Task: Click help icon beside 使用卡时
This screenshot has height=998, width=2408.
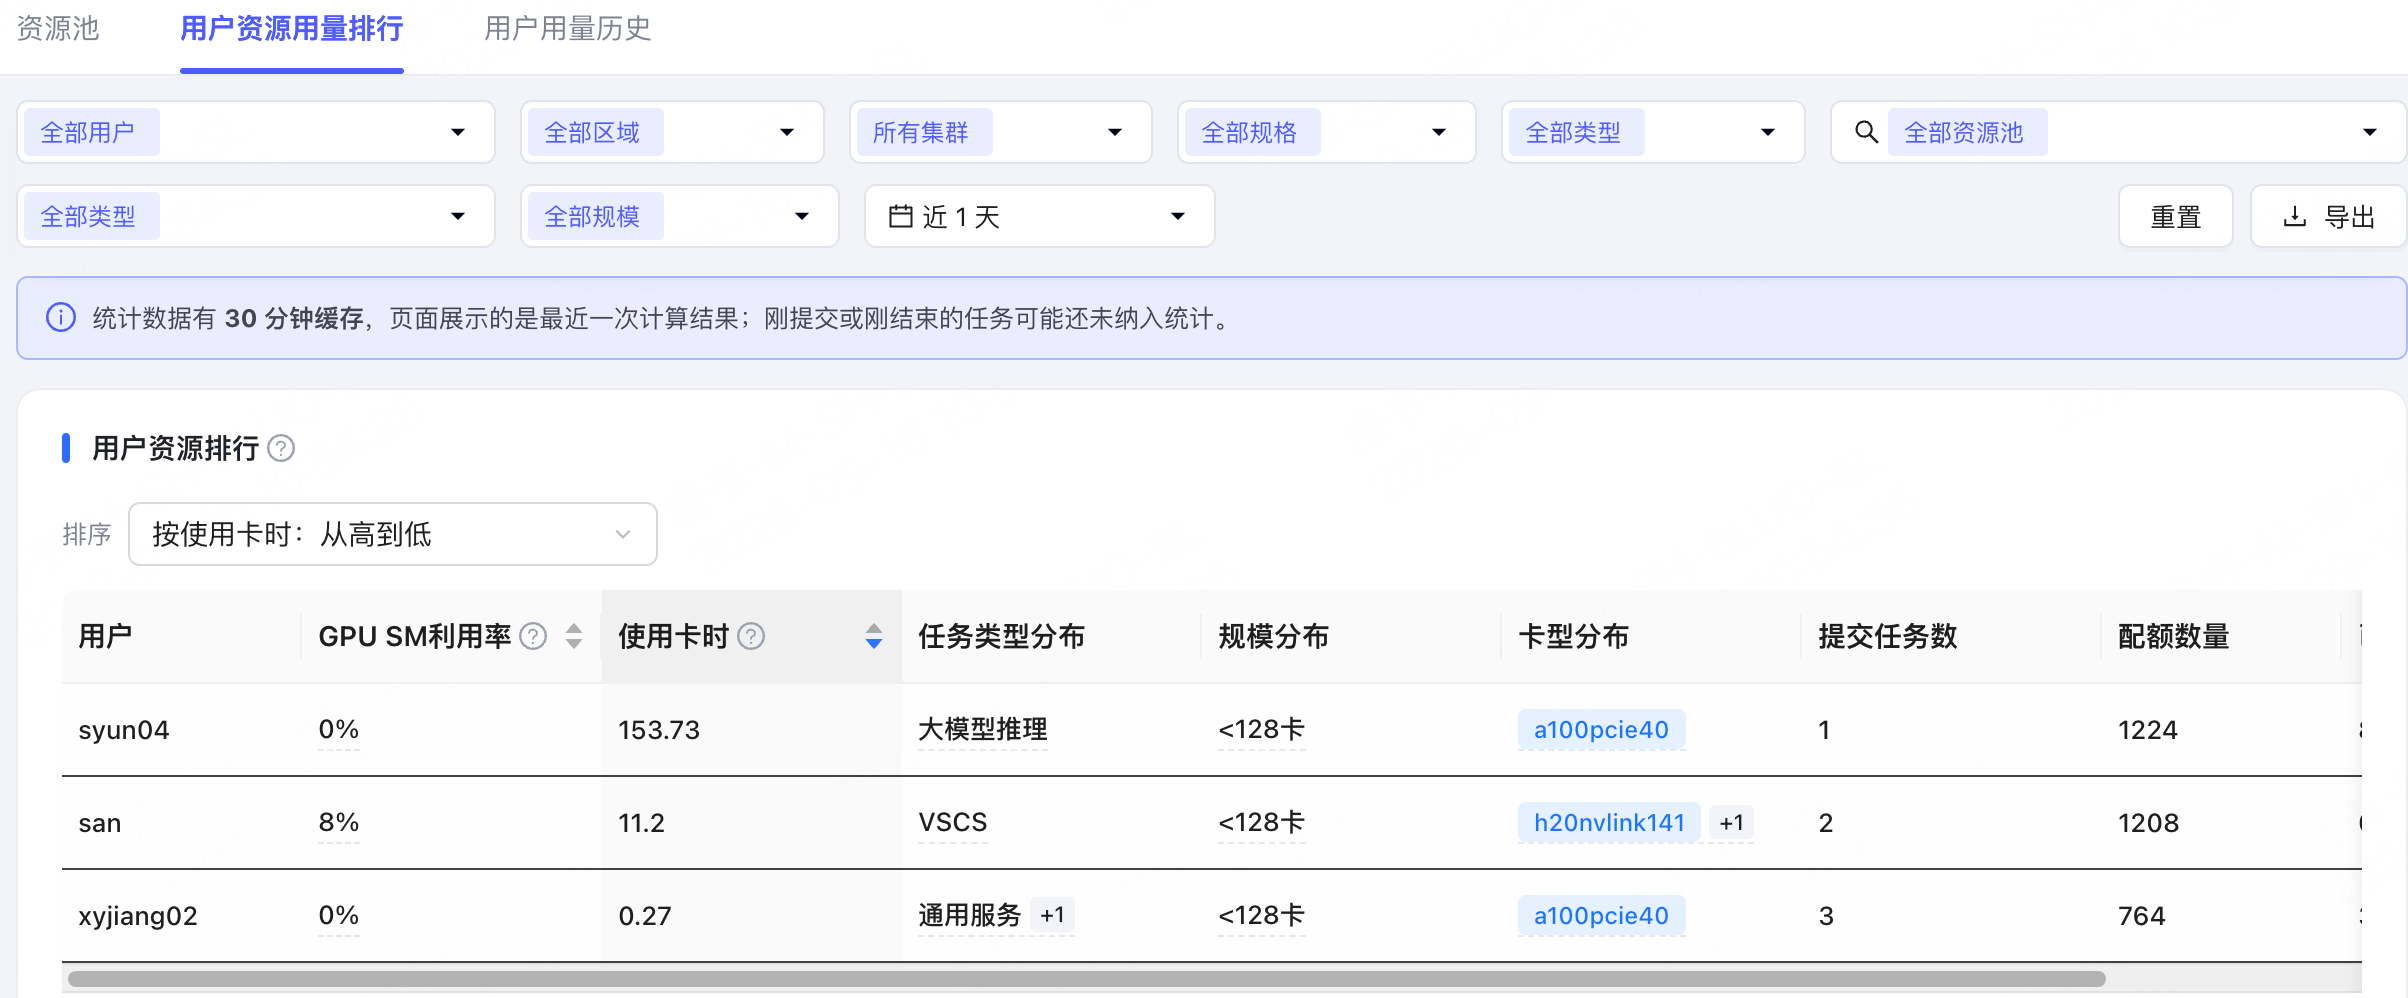Action: (x=751, y=636)
